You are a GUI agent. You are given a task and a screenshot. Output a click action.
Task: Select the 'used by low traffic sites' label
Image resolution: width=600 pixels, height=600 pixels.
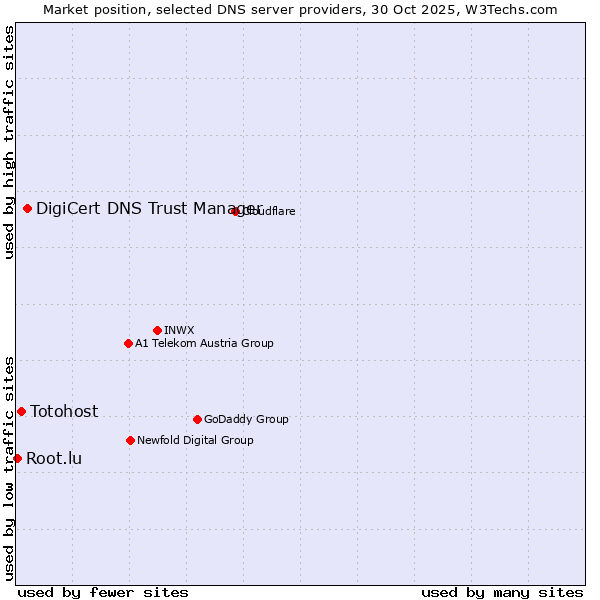pyautogui.click(x=9, y=467)
